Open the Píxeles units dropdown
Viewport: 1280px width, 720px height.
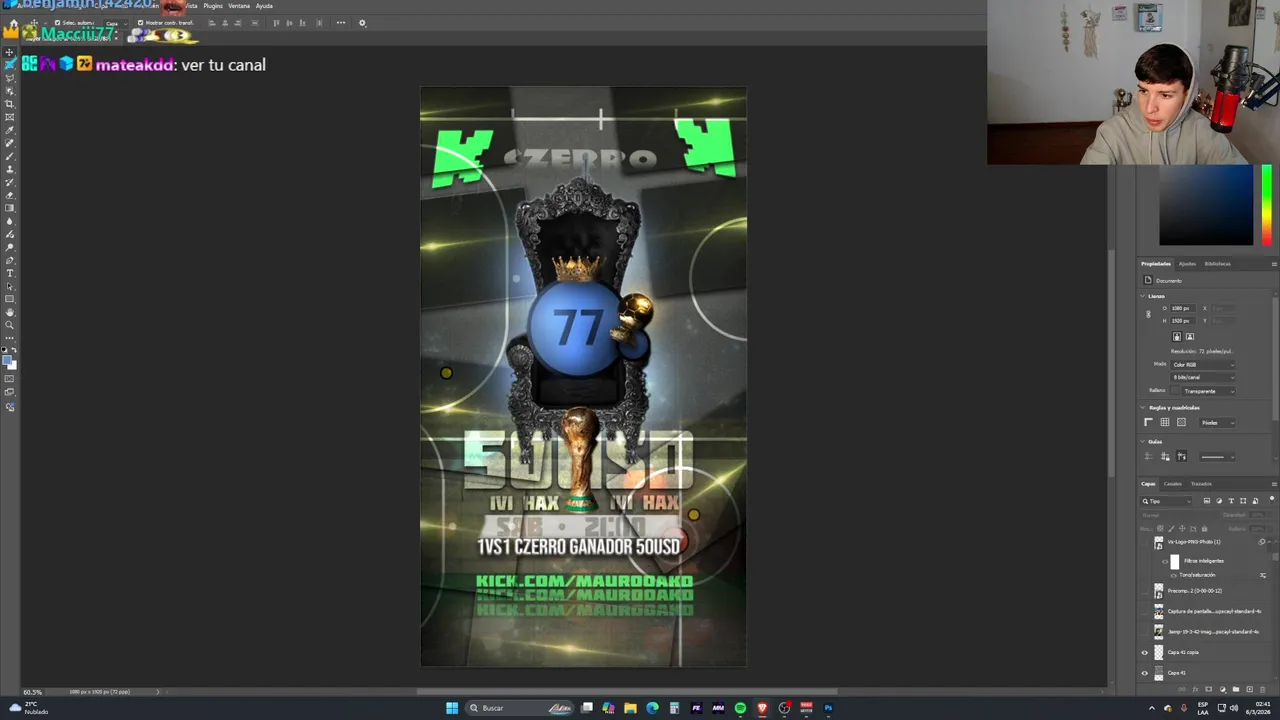point(1216,423)
